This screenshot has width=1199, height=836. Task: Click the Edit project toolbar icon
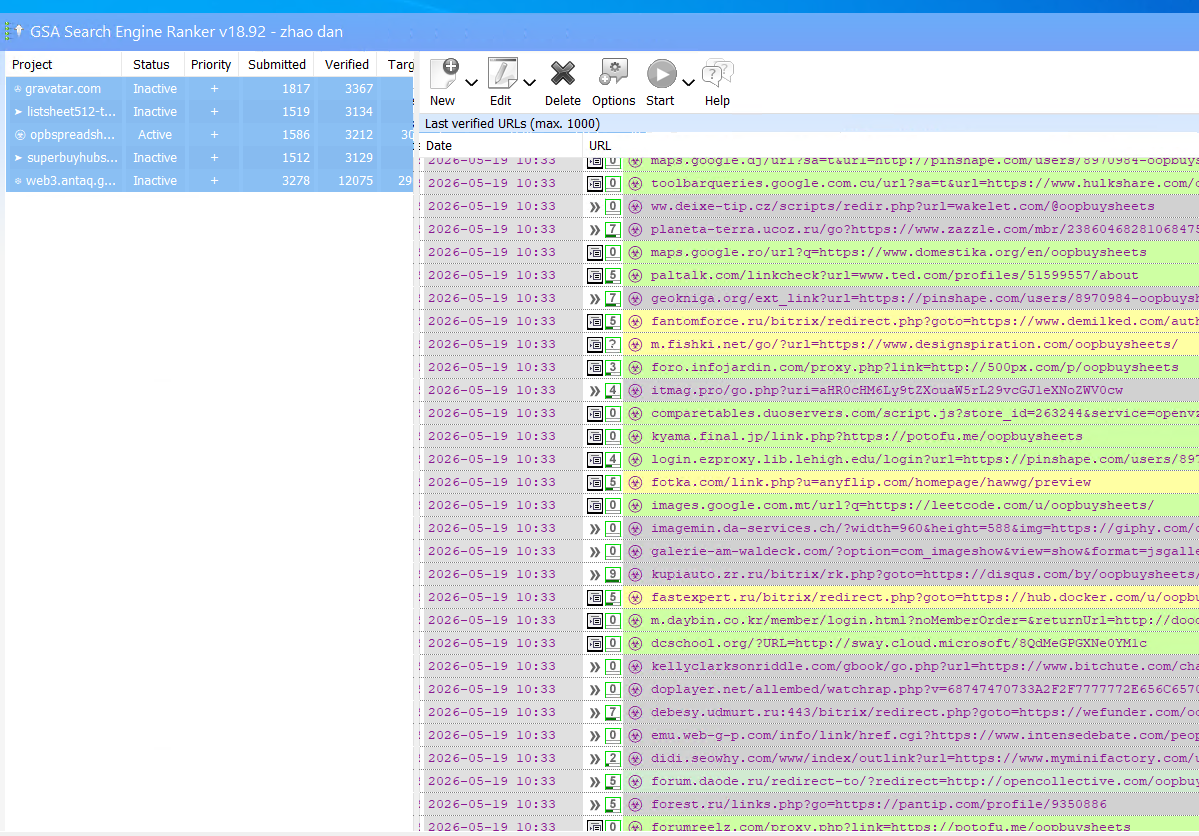pyautogui.click(x=502, y=74)
